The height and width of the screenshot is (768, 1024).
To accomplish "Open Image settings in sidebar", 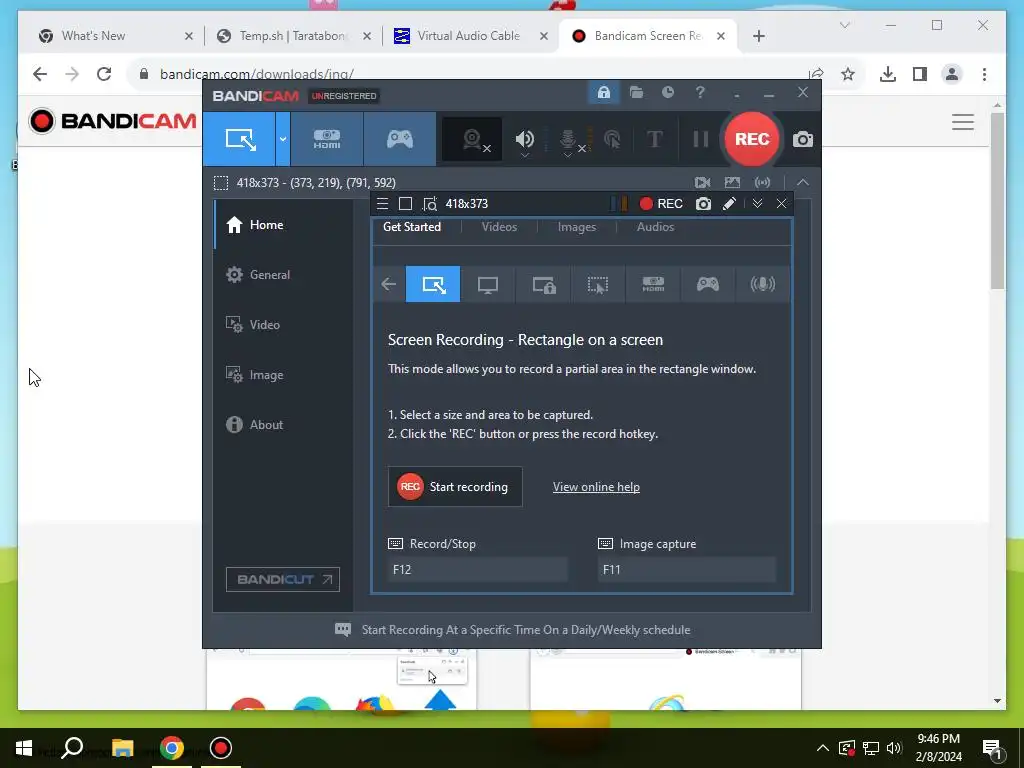I will click(283, 375).
